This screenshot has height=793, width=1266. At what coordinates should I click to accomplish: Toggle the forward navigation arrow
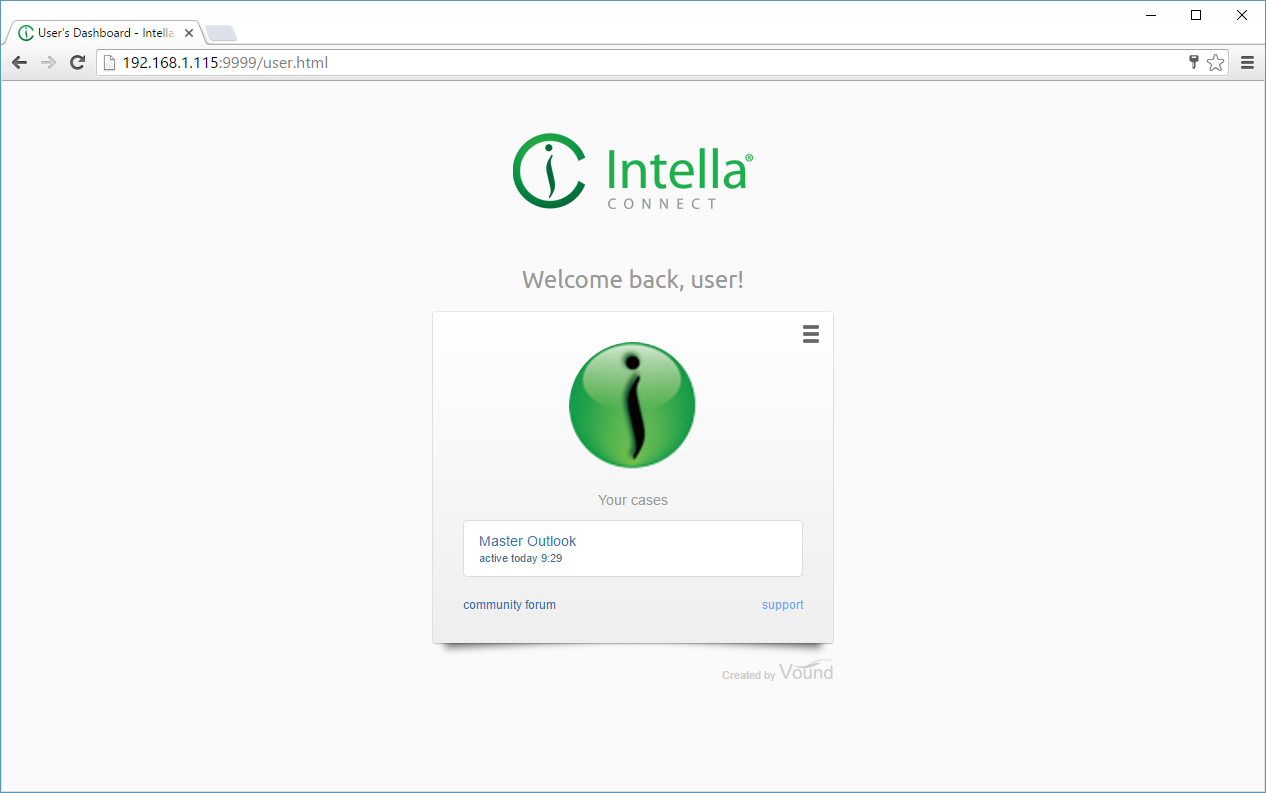click(48, 62)
